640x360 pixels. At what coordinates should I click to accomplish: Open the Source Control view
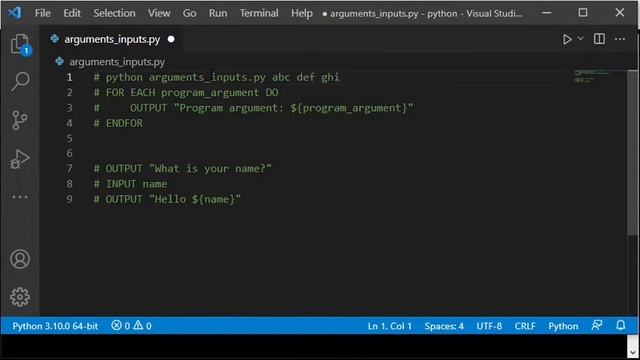pos(20,120)
